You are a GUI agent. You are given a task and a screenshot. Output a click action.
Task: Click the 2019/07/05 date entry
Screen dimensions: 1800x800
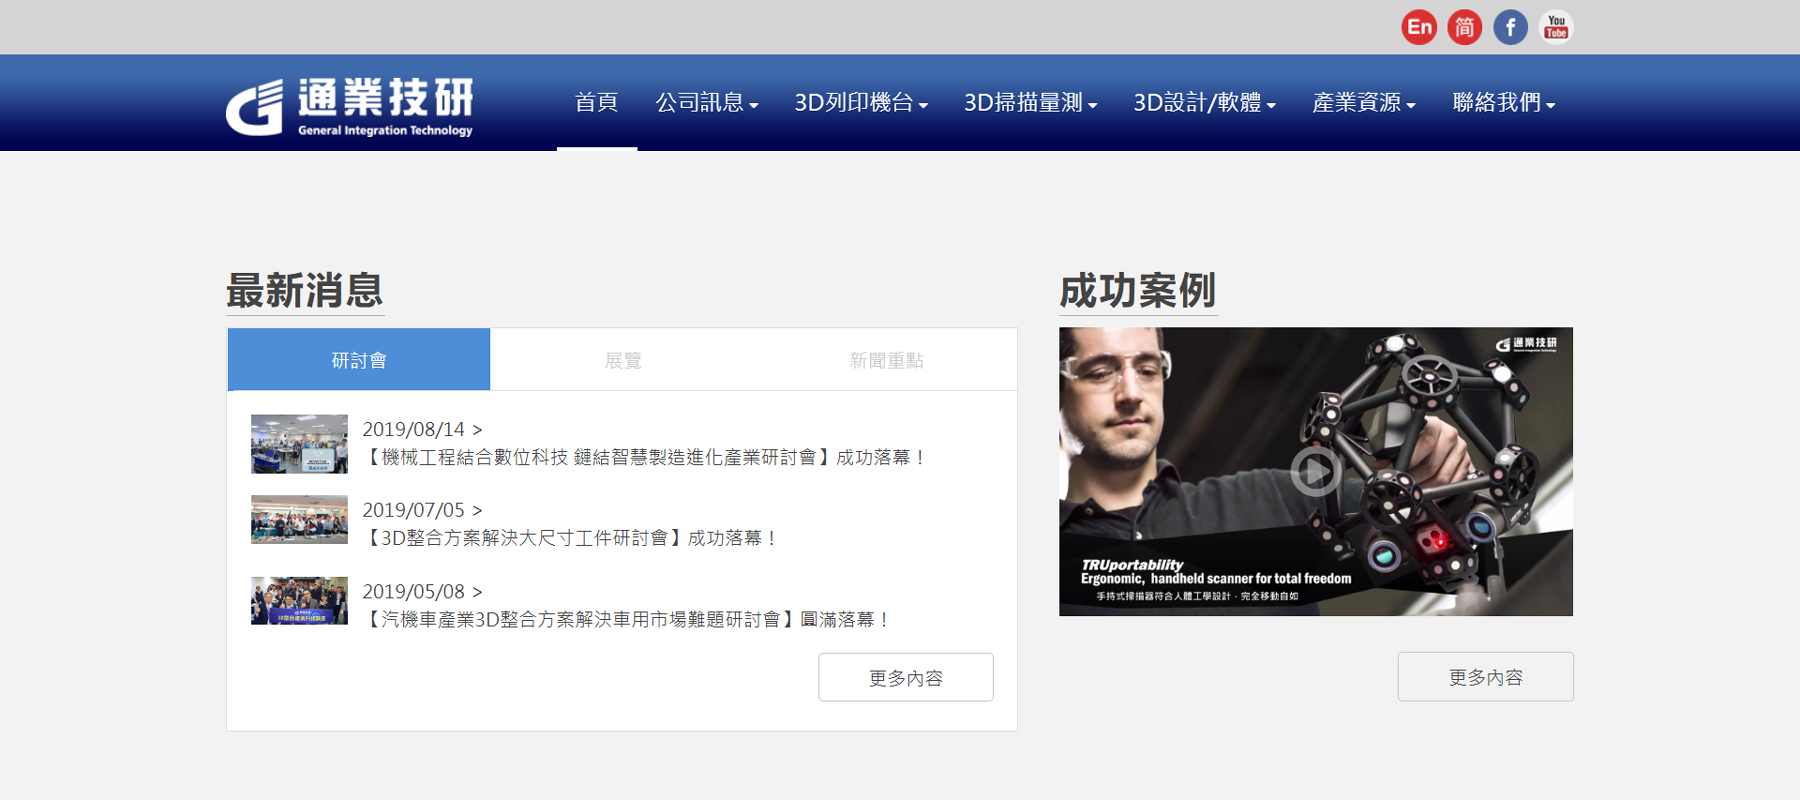(422, 510)
